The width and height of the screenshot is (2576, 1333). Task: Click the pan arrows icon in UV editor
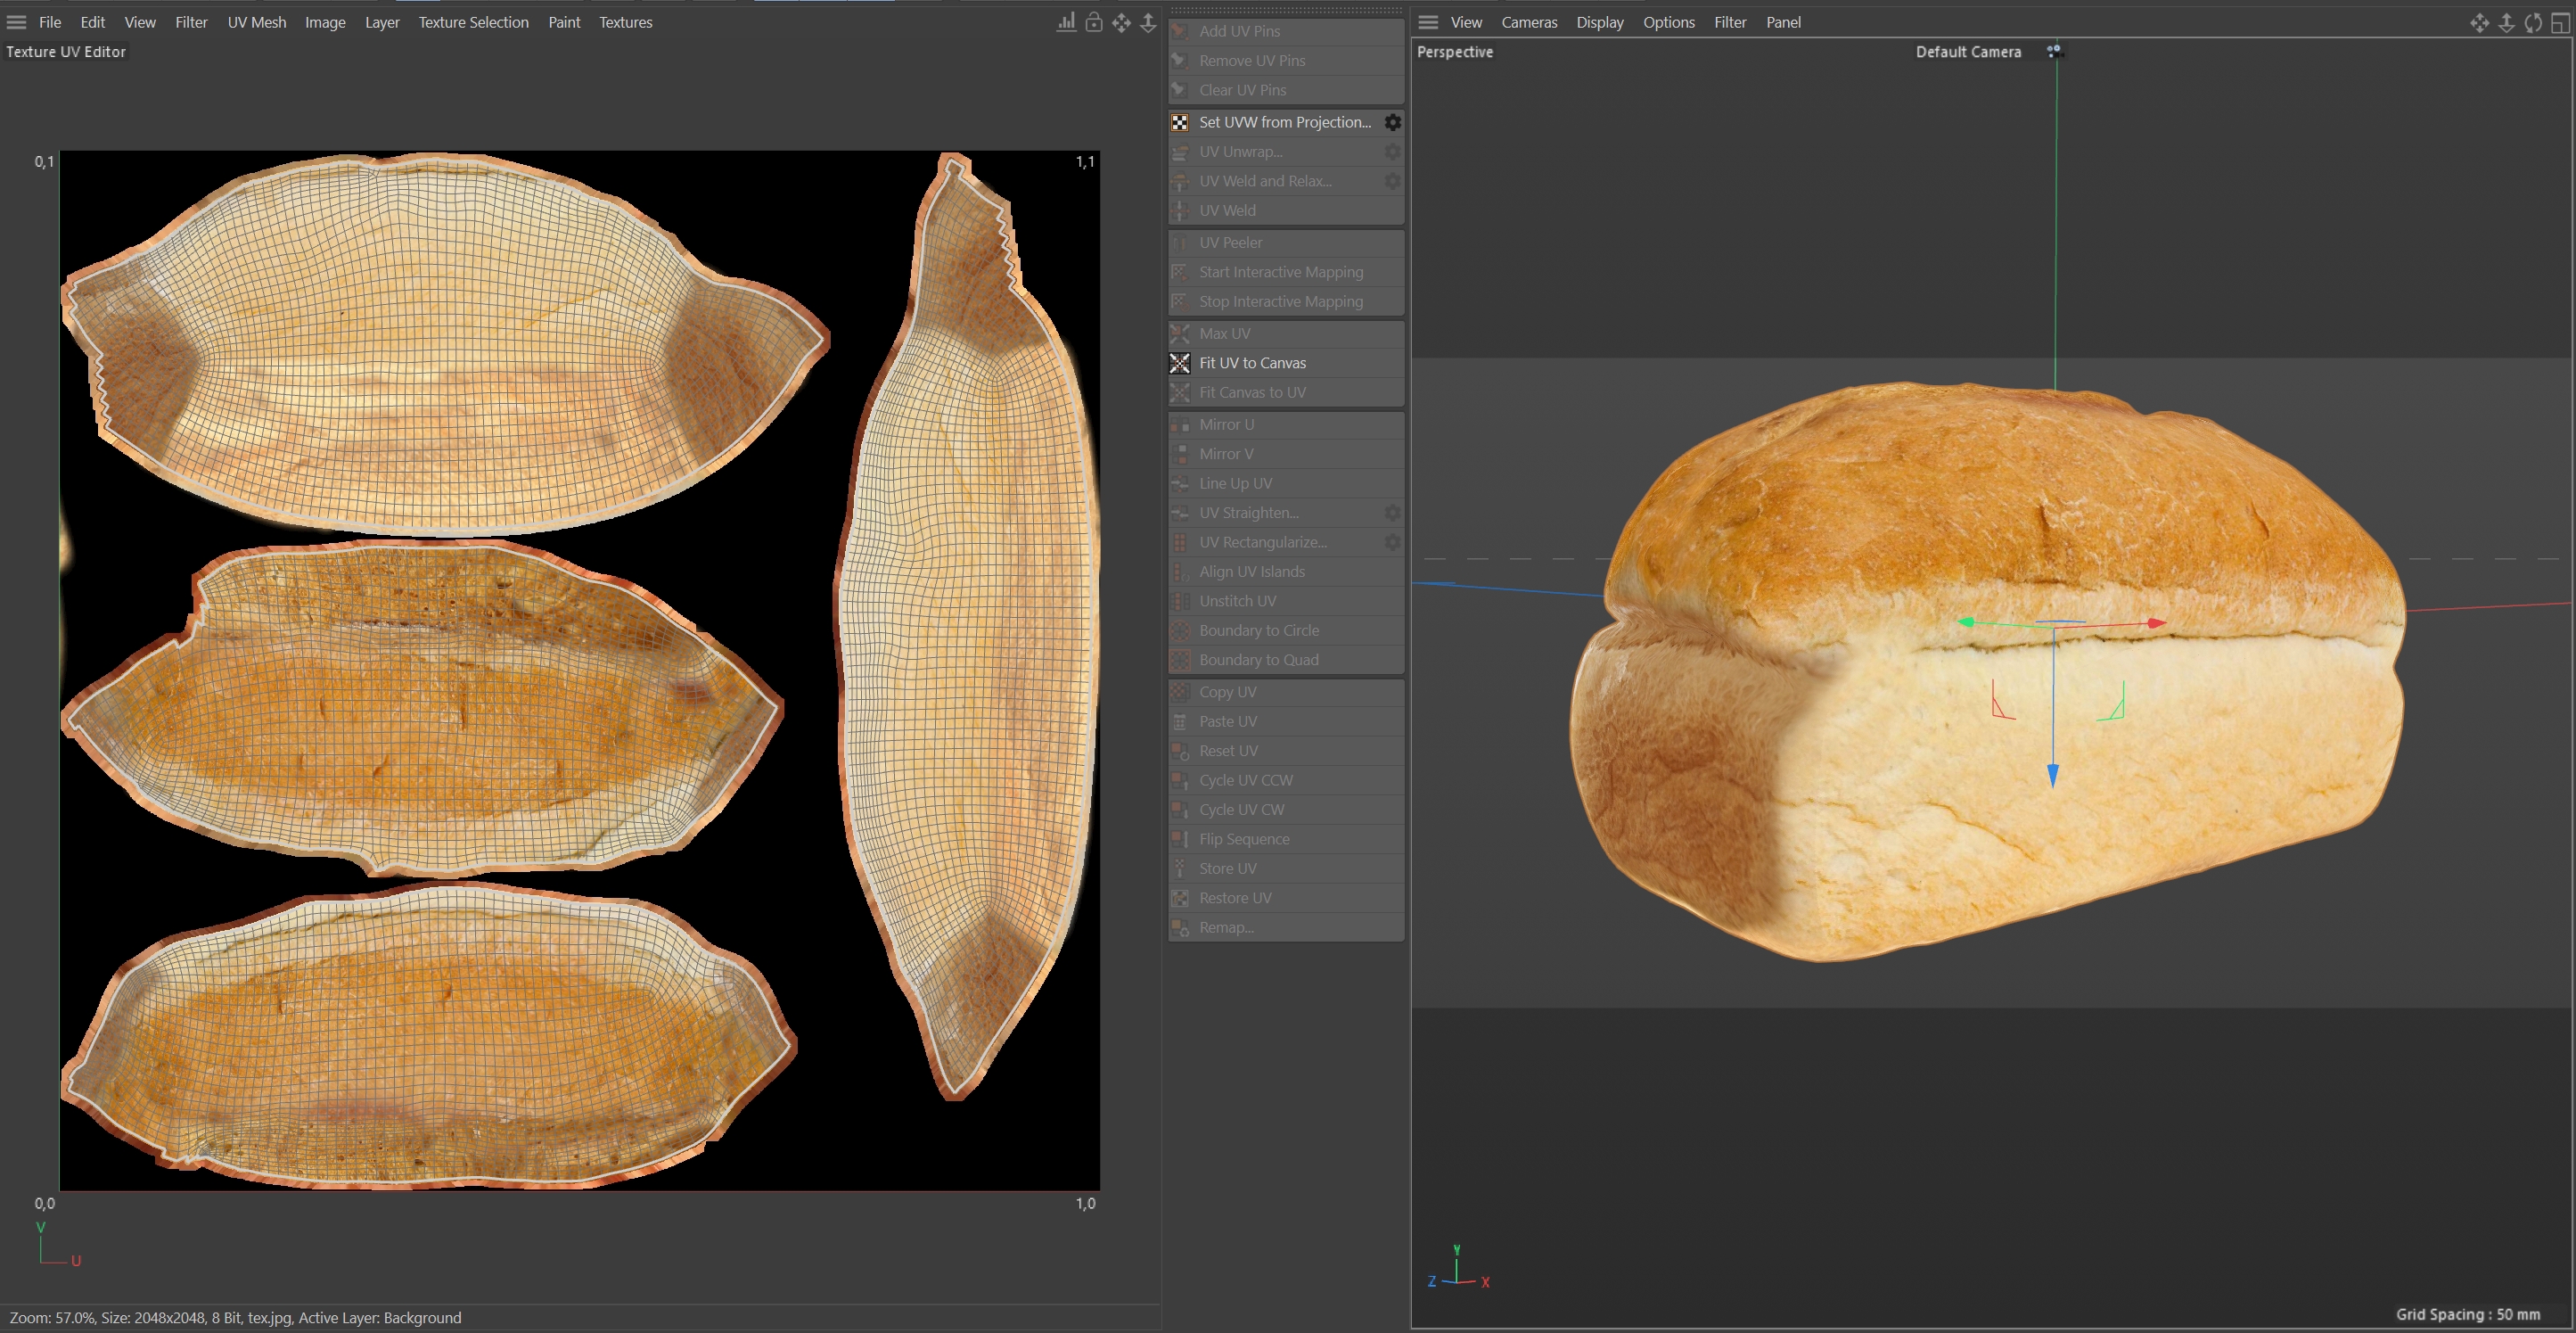[x=1121, y=22]
